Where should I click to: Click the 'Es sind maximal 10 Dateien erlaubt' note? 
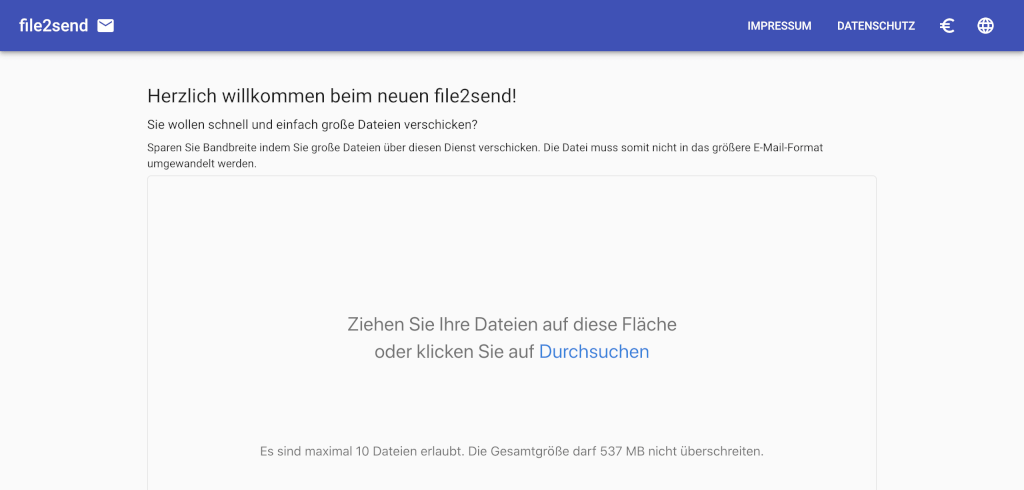[x=511, y=451]
